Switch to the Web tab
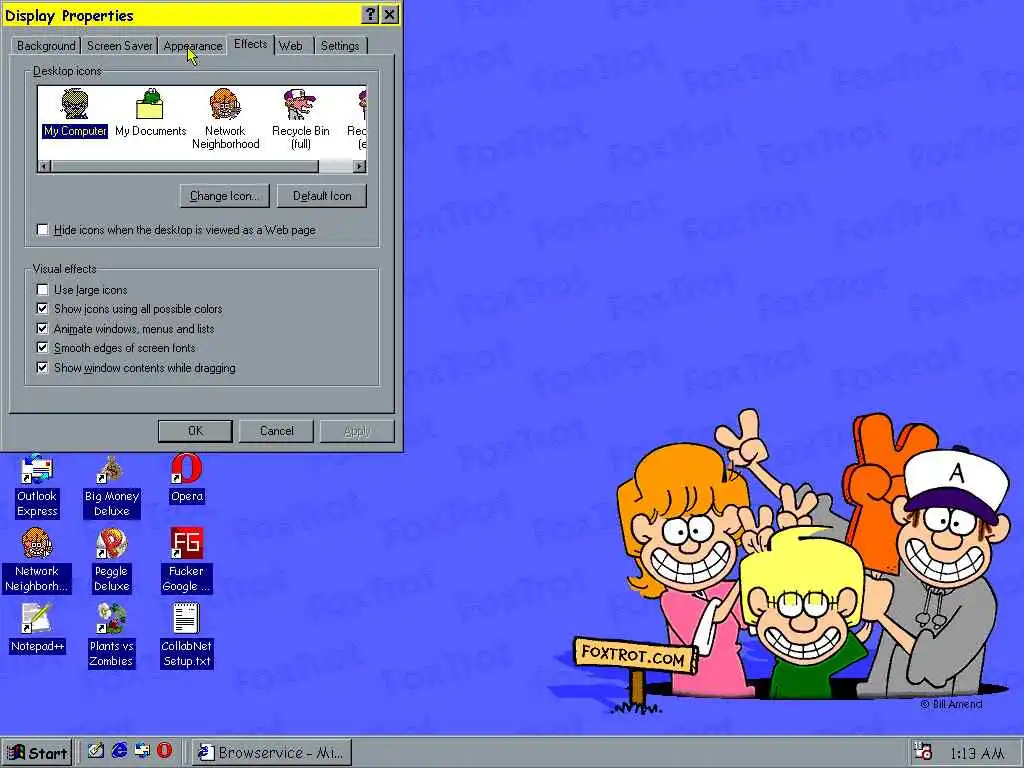This screenshot has width=1024, height=768. coord(291,46)
